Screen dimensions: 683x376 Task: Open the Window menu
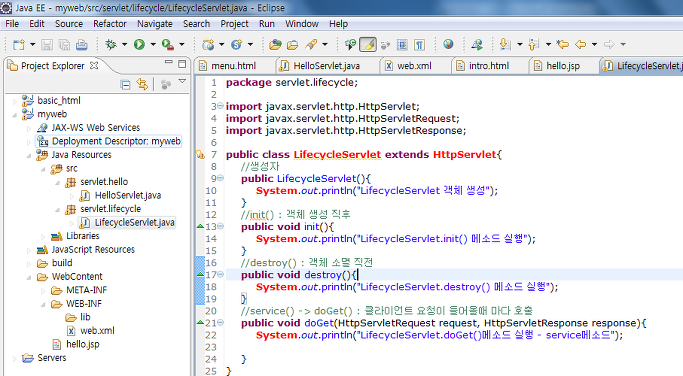coord(302,24)
